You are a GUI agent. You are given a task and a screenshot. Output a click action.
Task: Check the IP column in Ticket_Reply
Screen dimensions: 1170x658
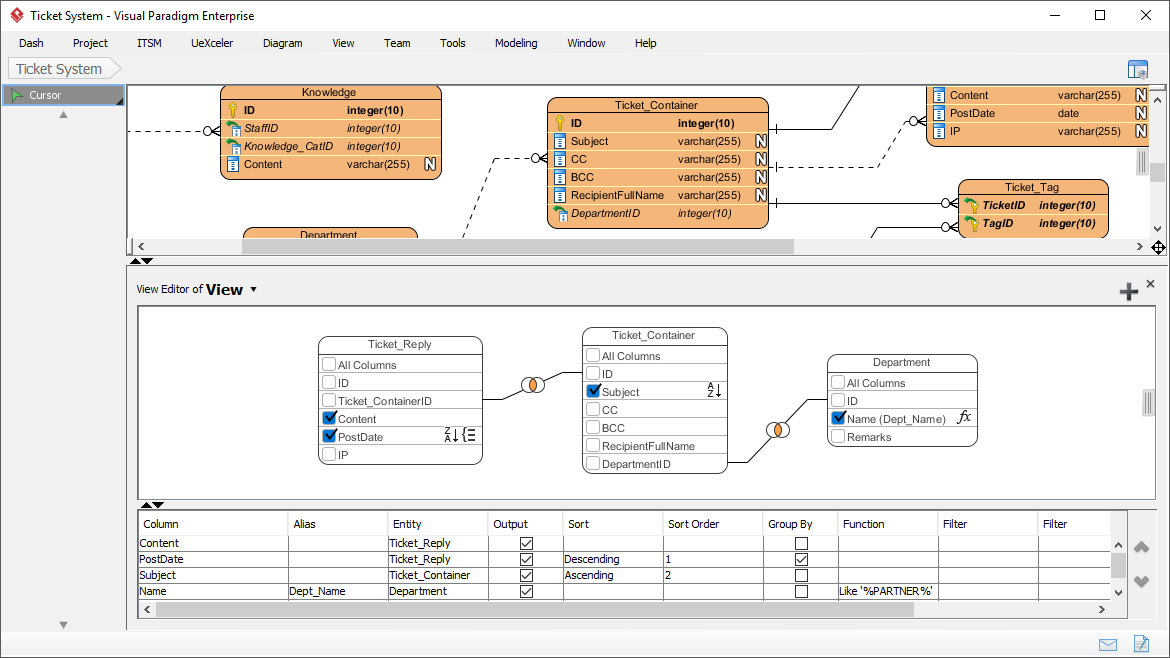329,455
